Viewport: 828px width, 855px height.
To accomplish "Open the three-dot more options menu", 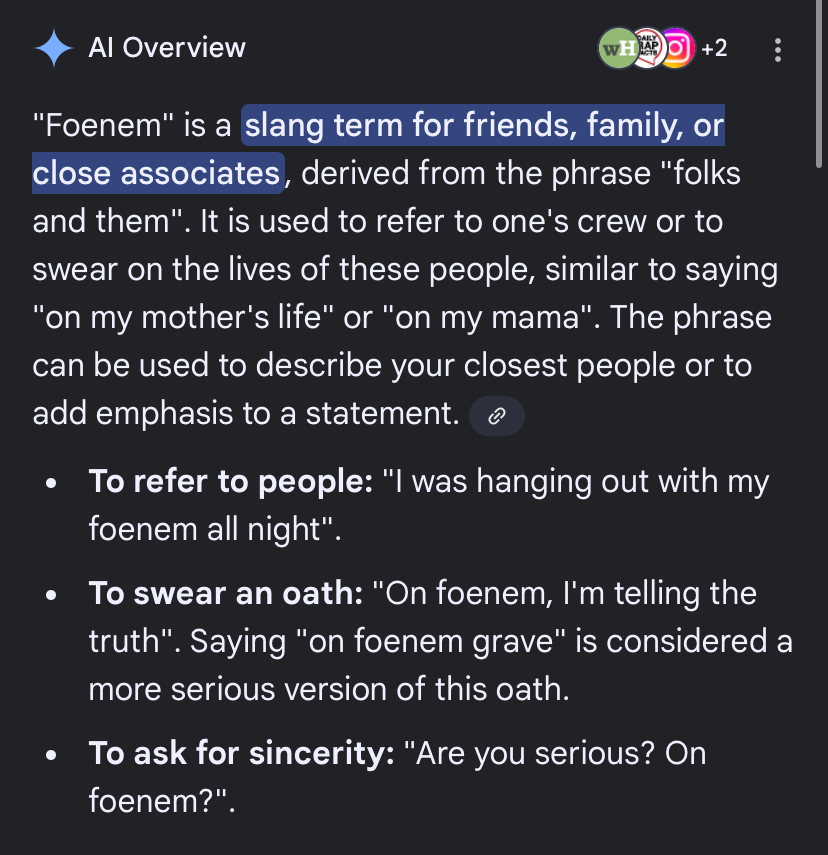I will pos(779,49).
